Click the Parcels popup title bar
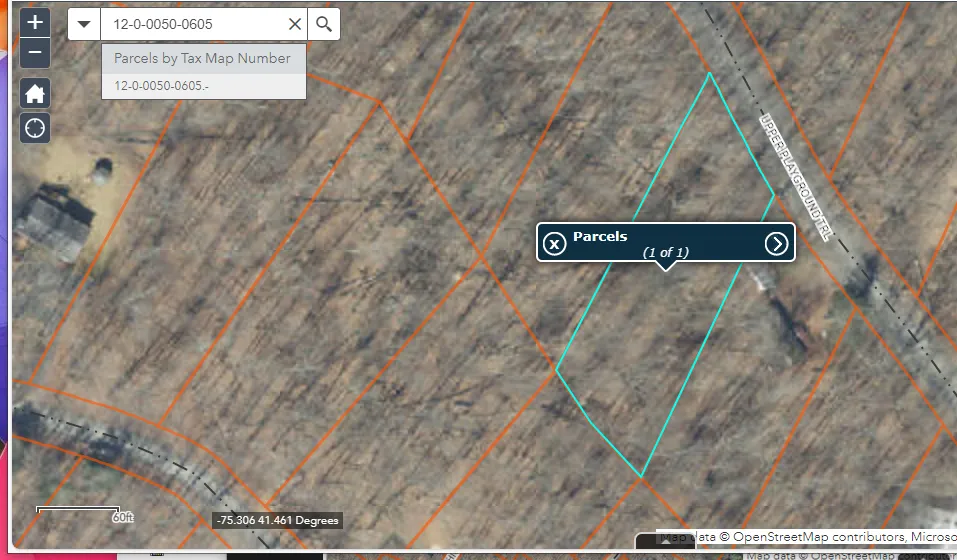This screenshot has width=957, height=560. tap(664, 237)
